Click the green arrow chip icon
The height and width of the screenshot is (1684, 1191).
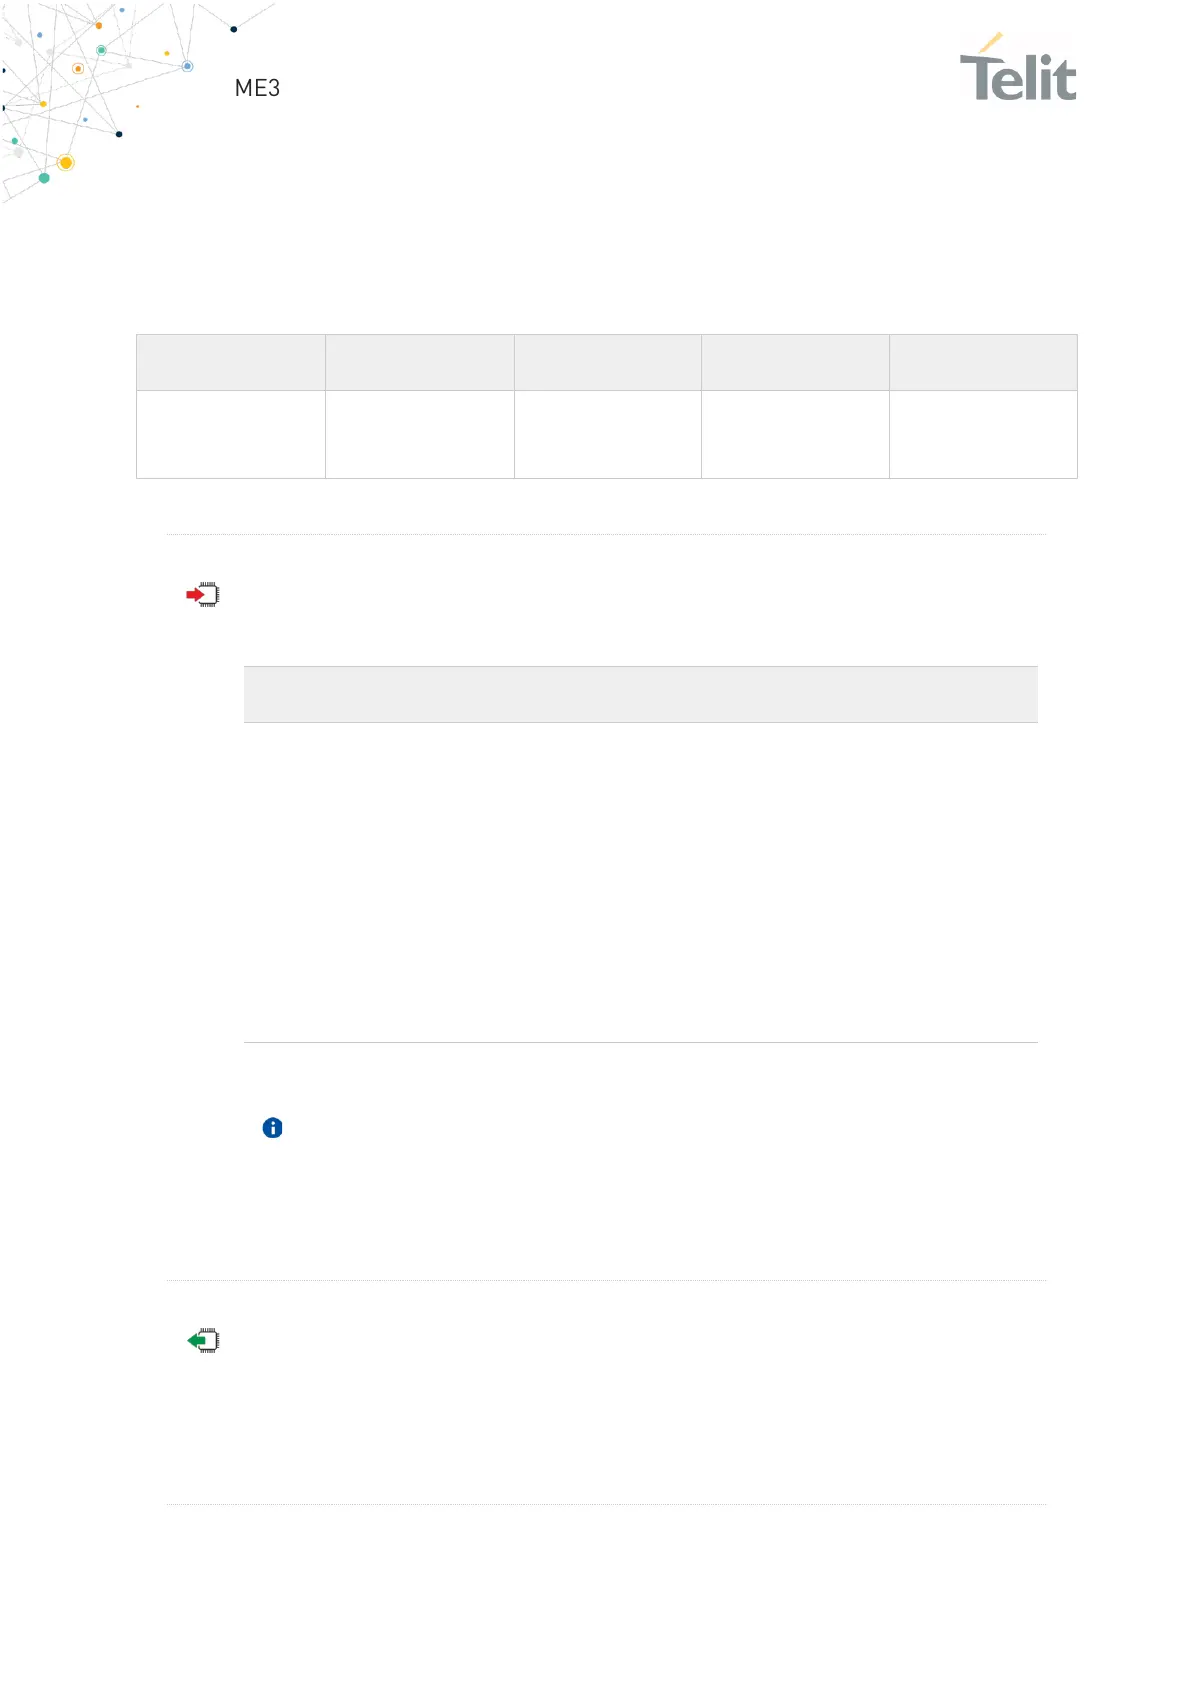coord(203,1341)
